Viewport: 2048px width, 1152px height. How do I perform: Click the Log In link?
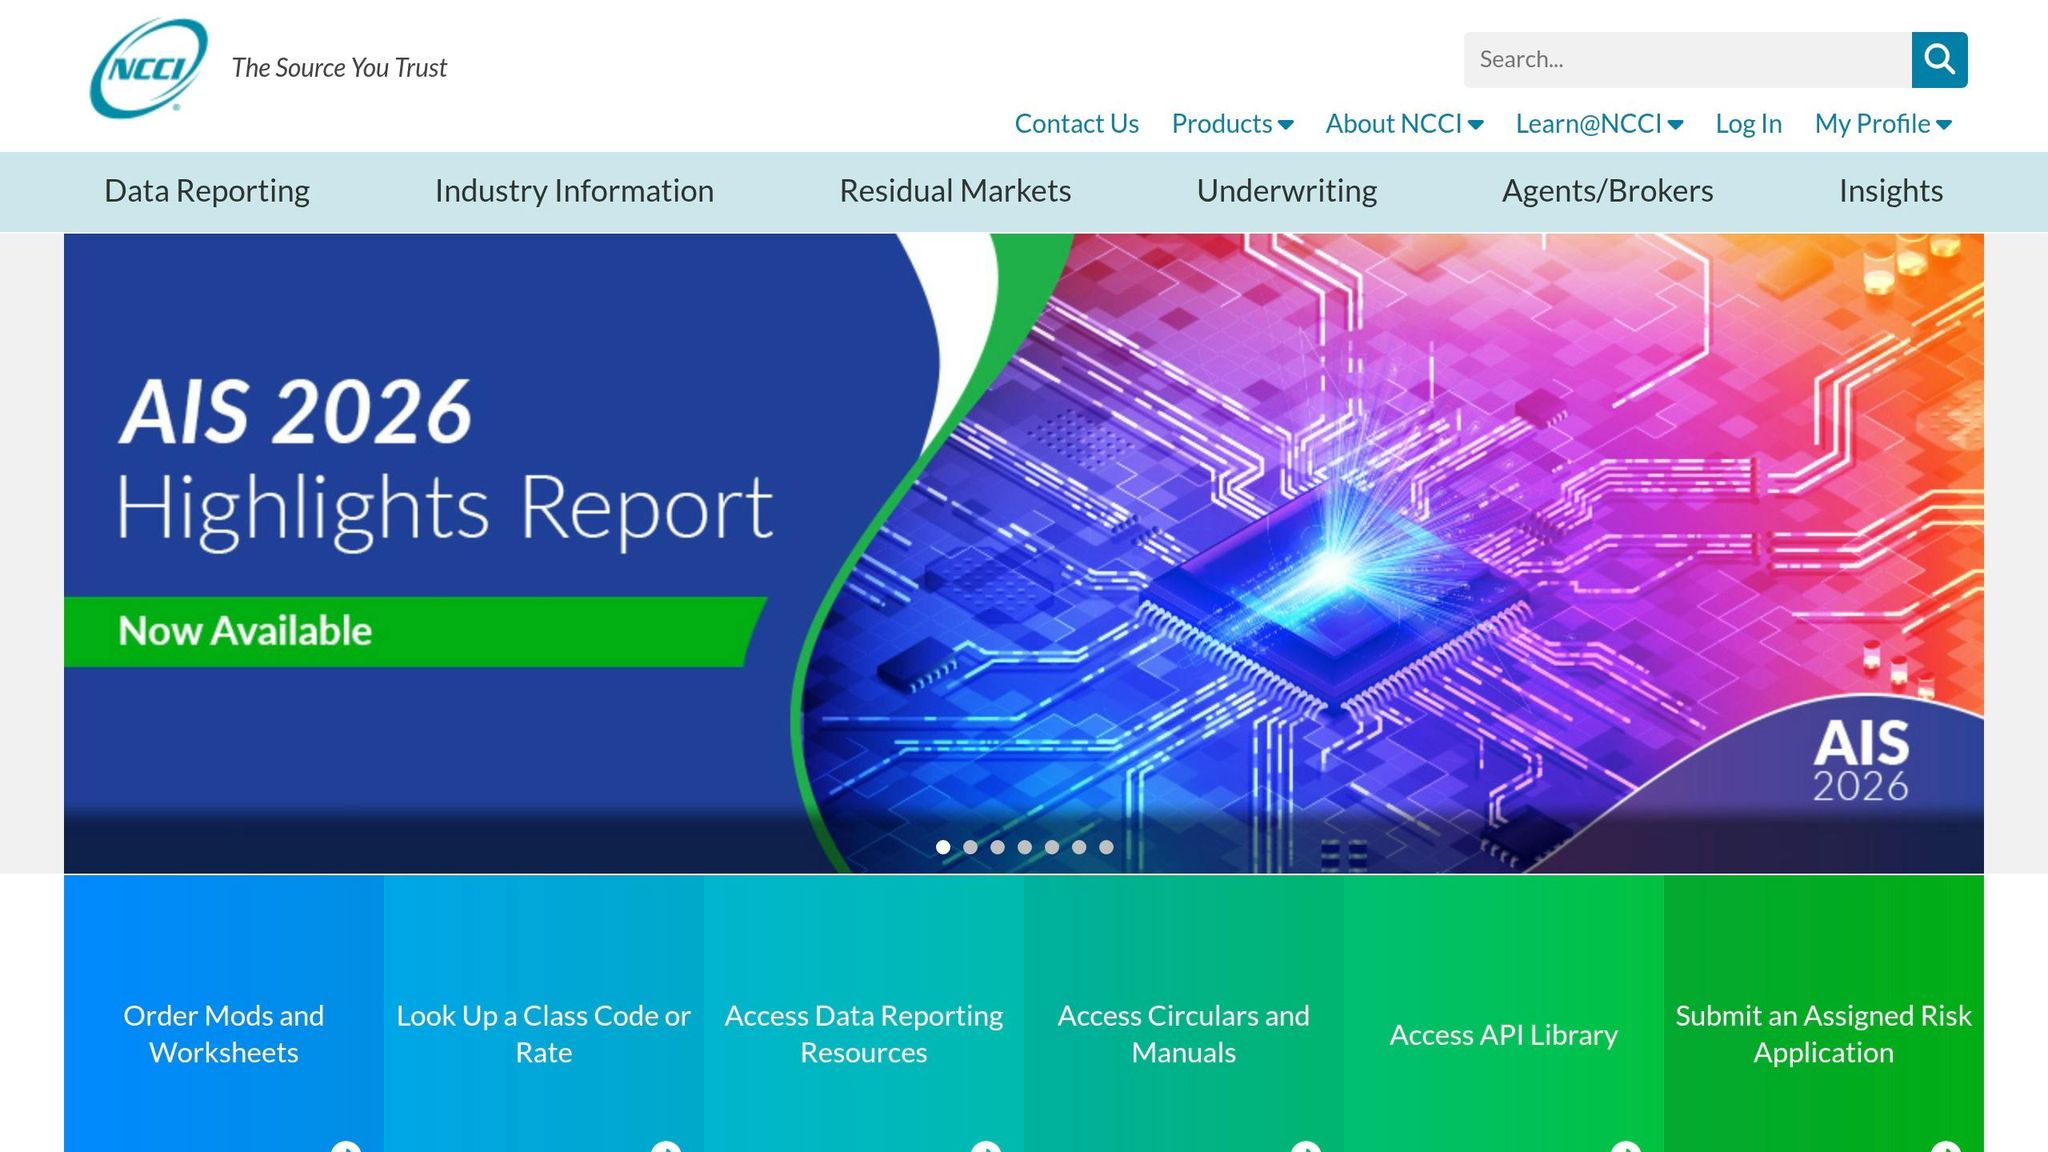1748,124
